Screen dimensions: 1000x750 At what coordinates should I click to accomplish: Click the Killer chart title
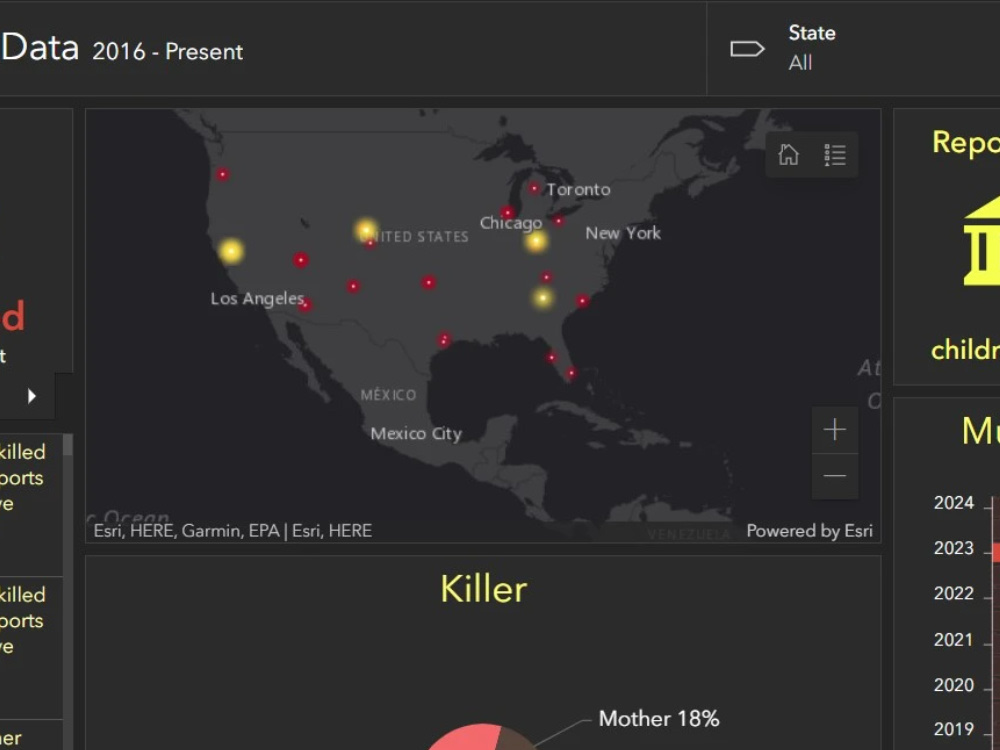click(x=483, y=590)
